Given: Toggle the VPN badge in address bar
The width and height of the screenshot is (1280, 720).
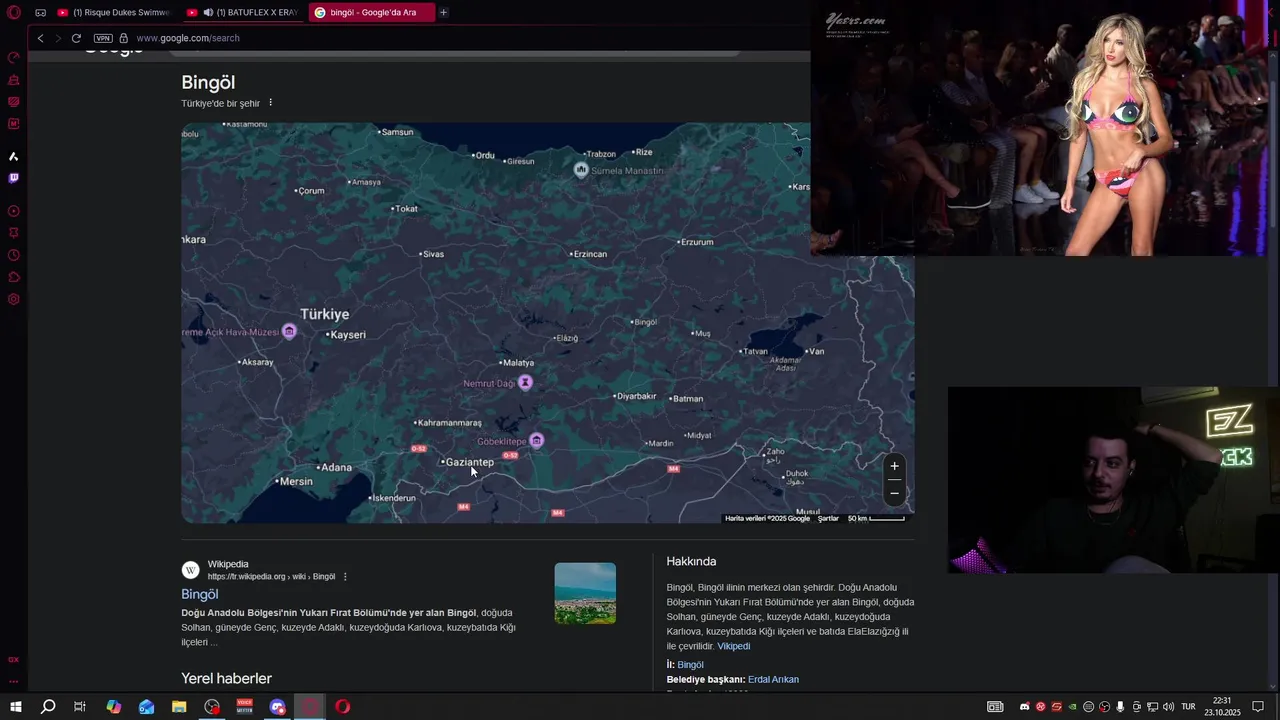Looking at the screenshot, I should click(103, 38).
